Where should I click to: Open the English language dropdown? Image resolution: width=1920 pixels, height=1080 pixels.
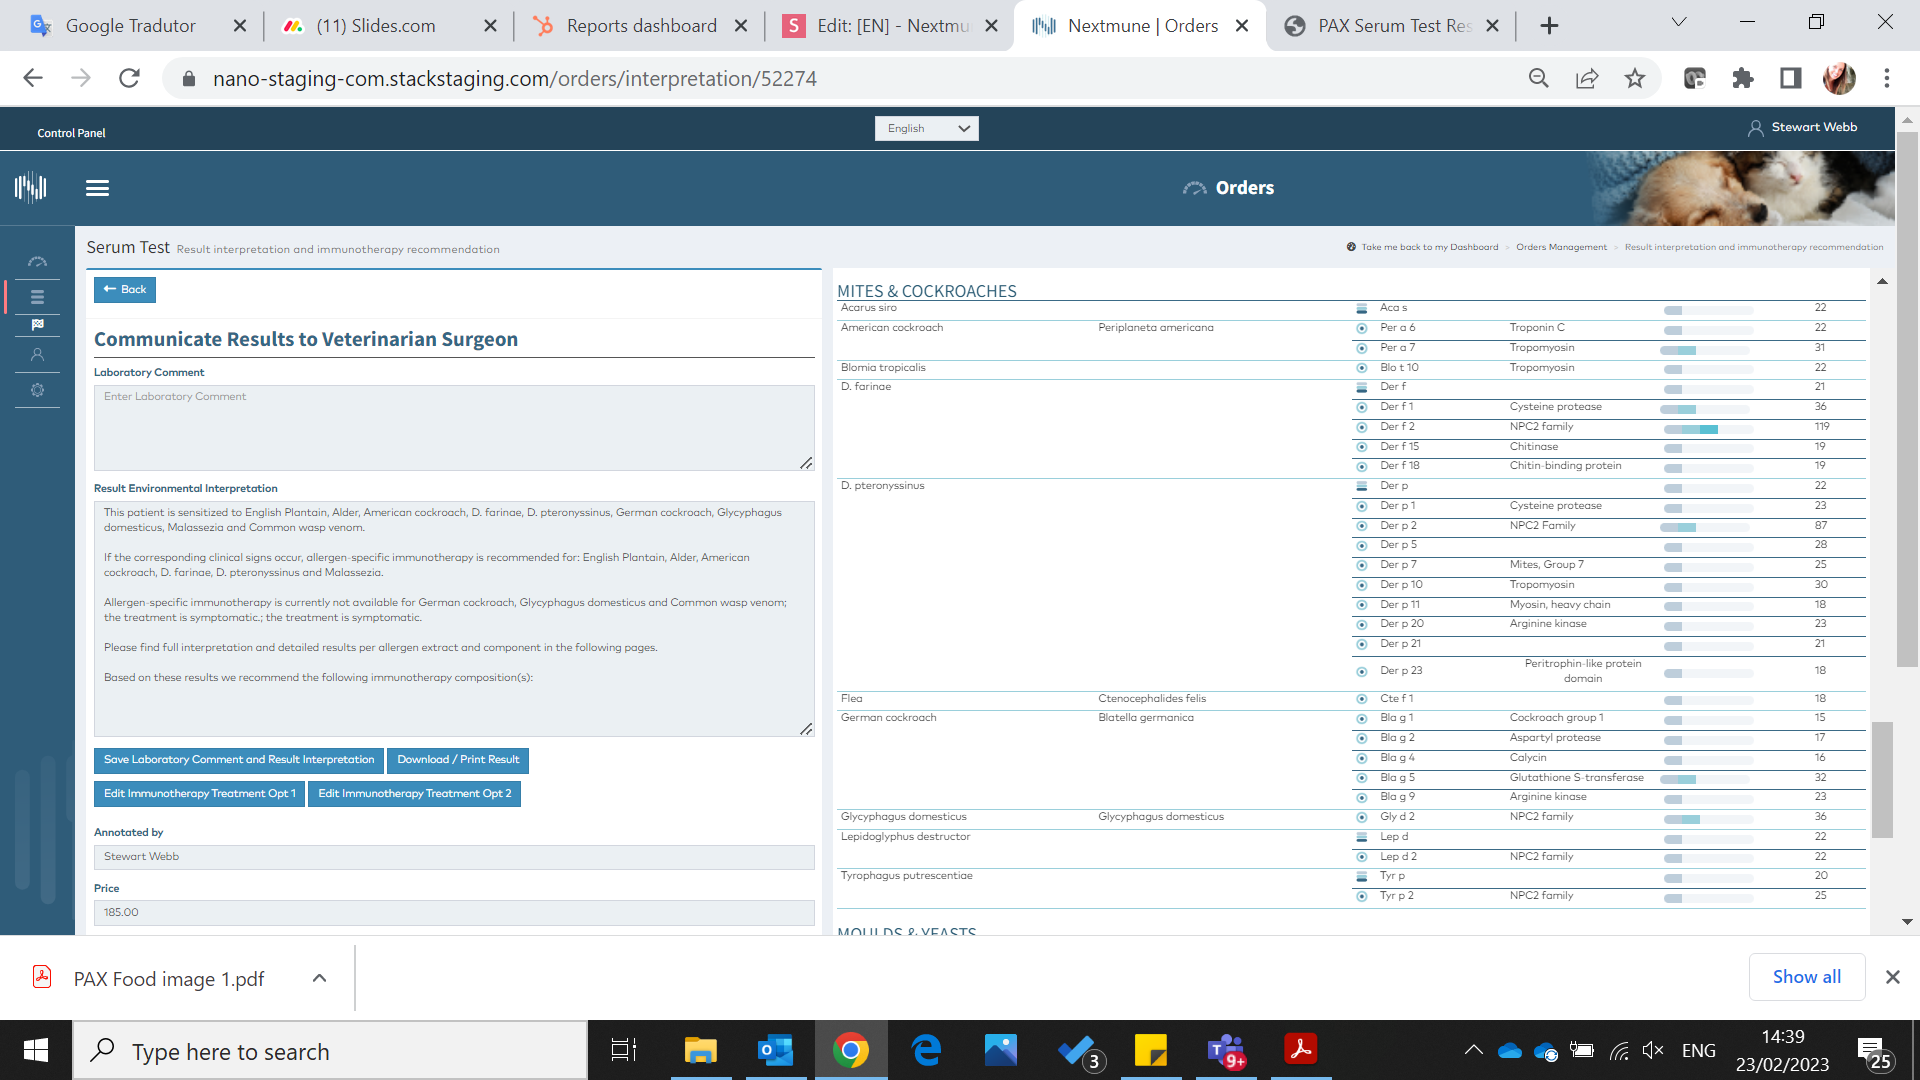pyautogui.click(x=926, y=128)
